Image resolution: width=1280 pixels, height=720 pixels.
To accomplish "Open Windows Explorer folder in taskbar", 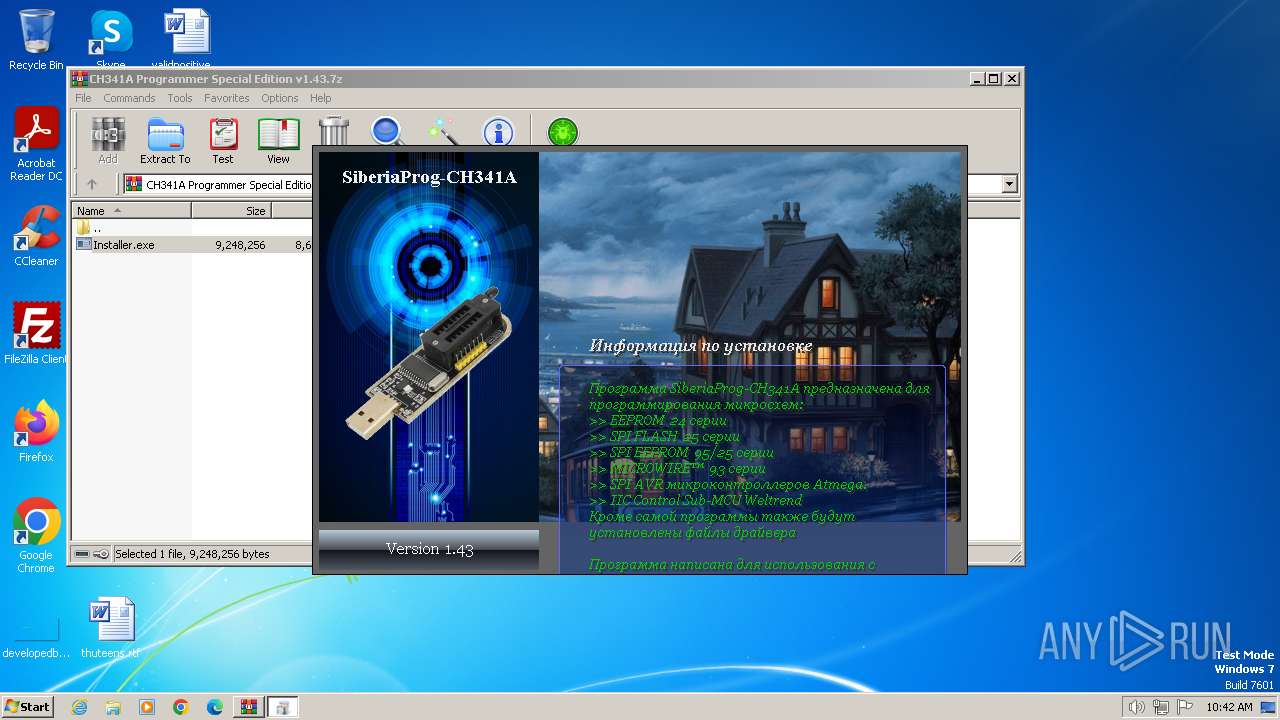I will (x=113, y=707).
